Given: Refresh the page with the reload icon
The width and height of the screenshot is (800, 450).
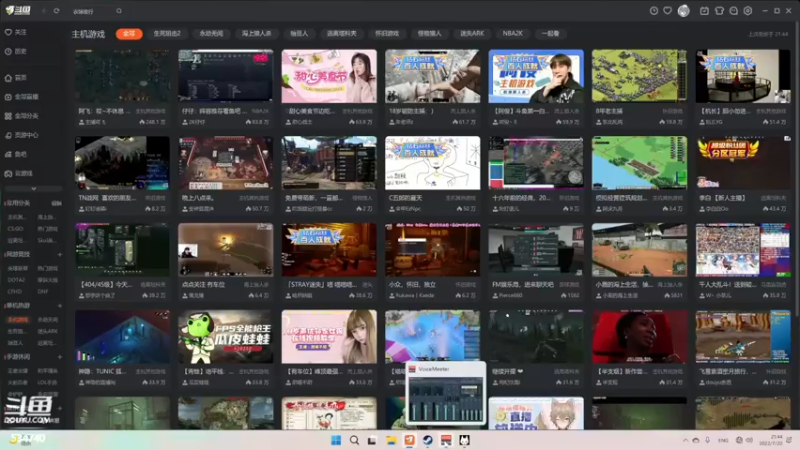Looking at the screenshot, I should tap(56, 11).
